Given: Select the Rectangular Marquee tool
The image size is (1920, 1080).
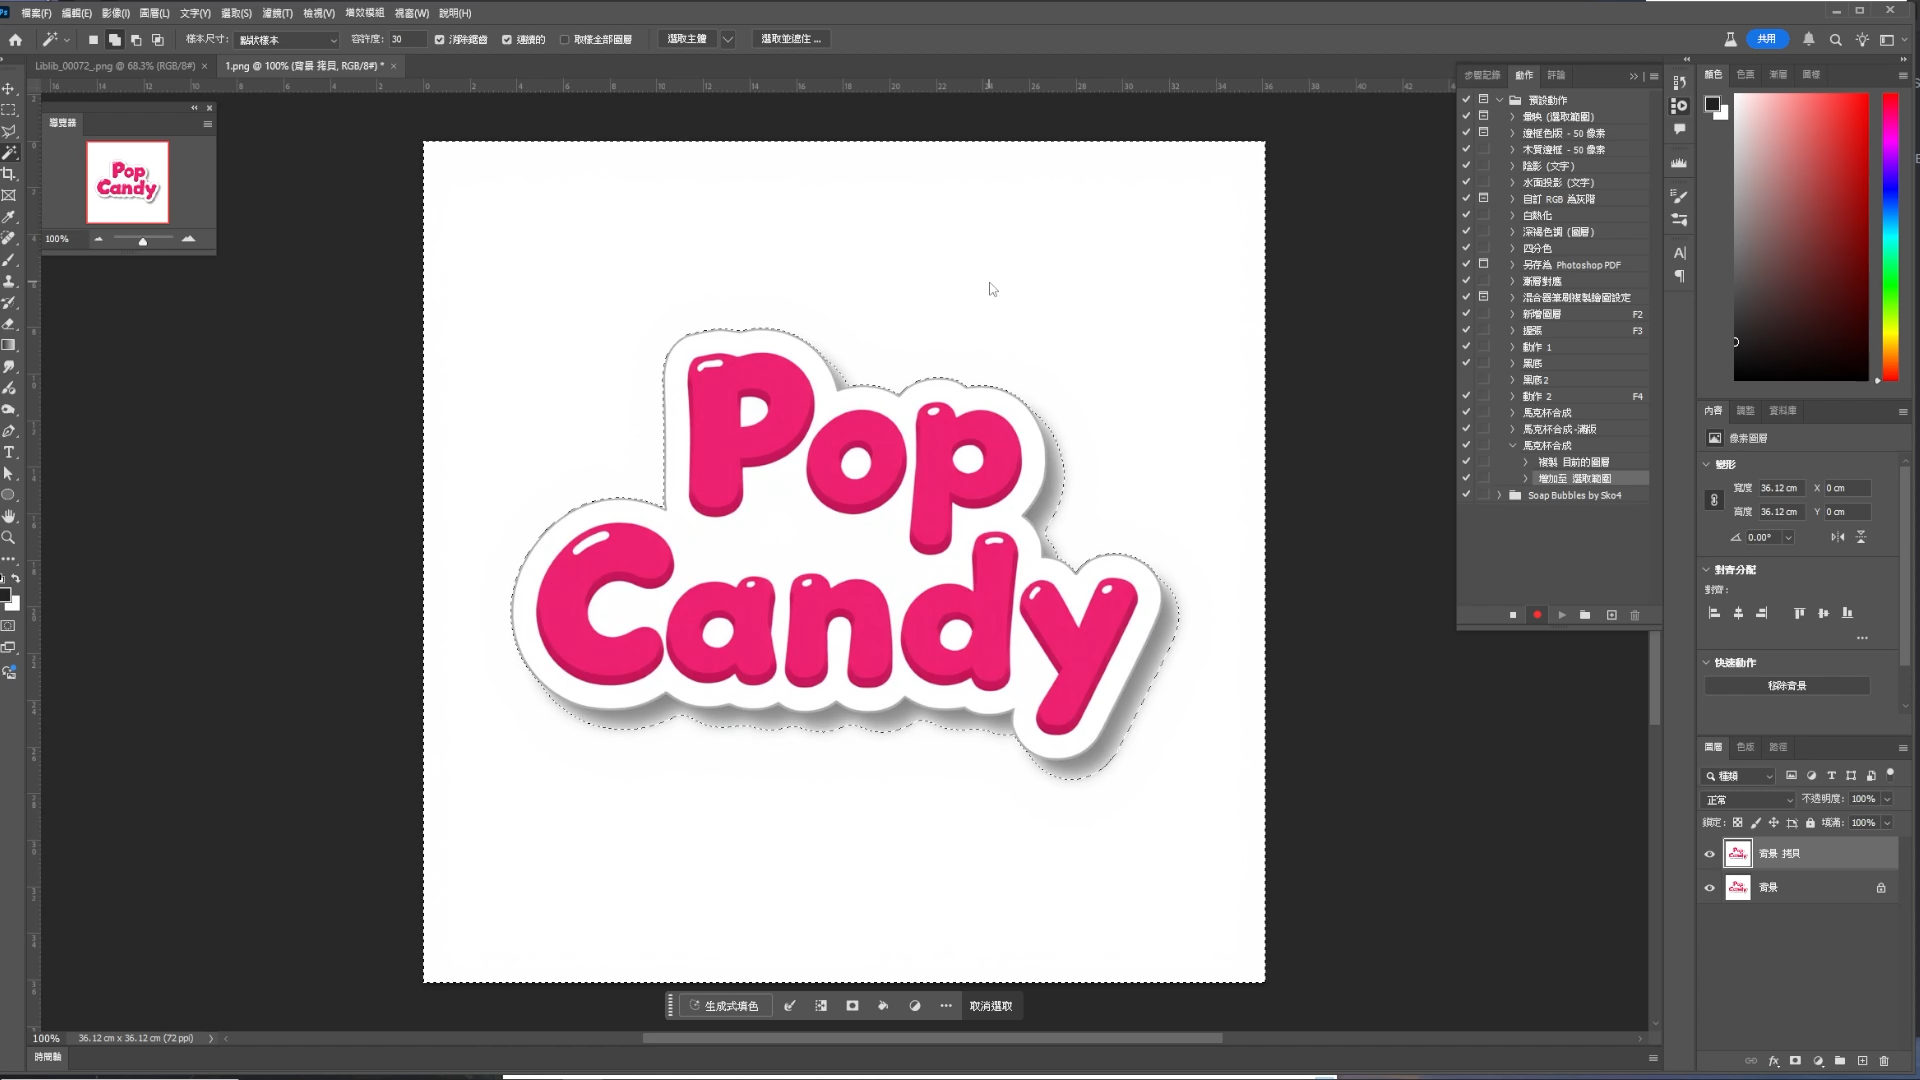Looking at the screenshot, I should click(x=9, y=110).
